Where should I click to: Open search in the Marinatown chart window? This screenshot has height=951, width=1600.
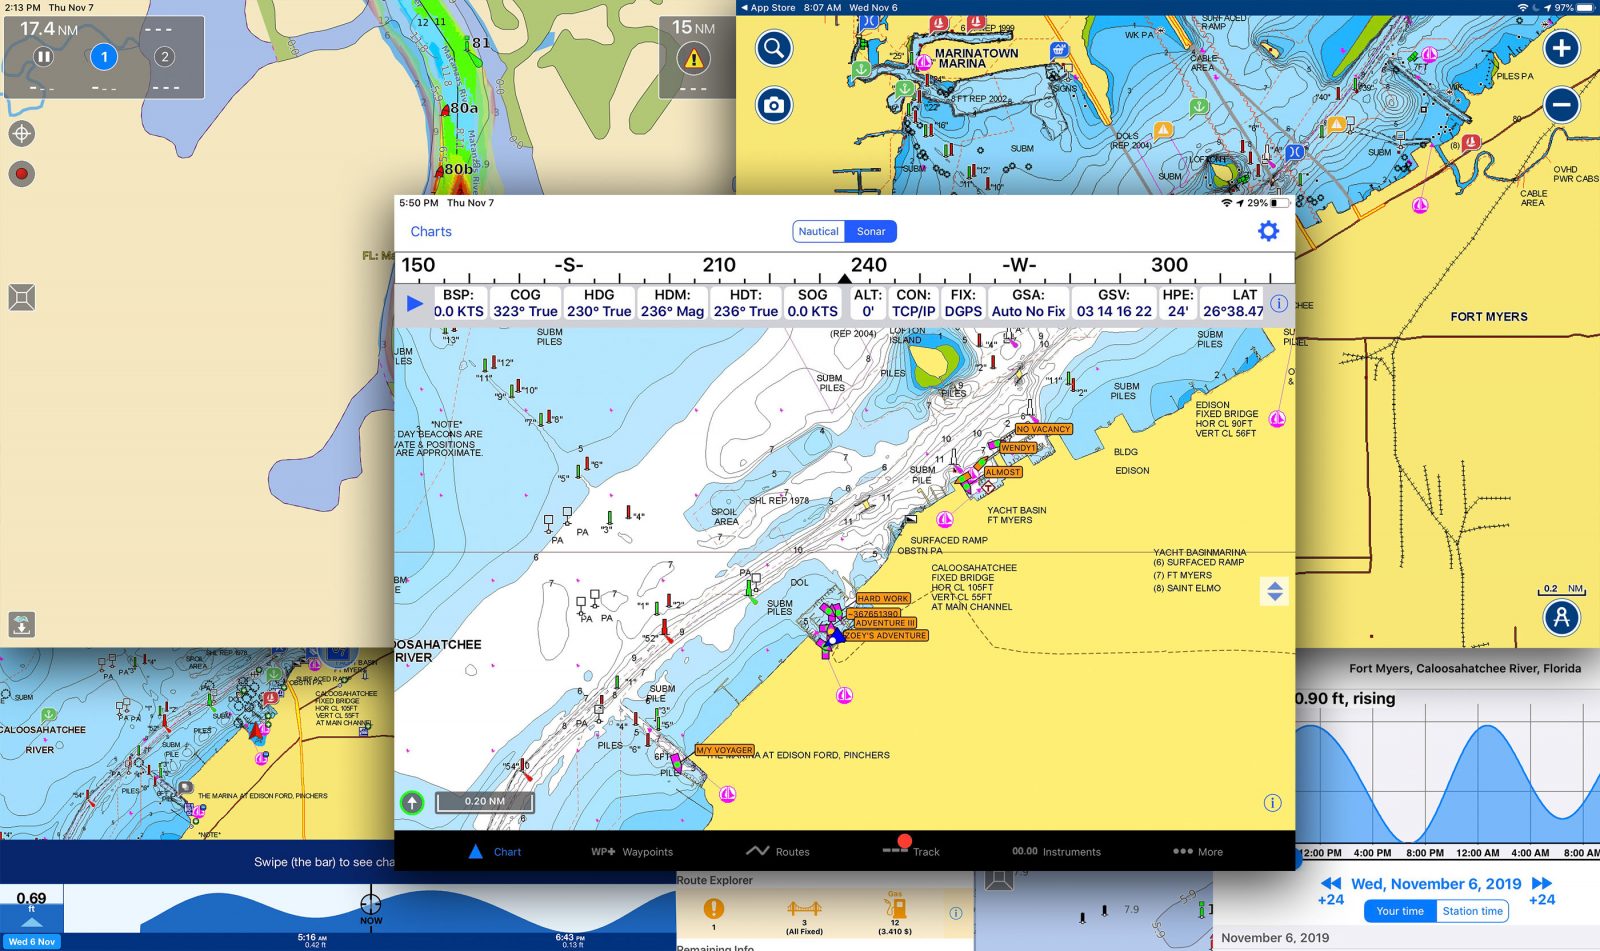[773, 48]
